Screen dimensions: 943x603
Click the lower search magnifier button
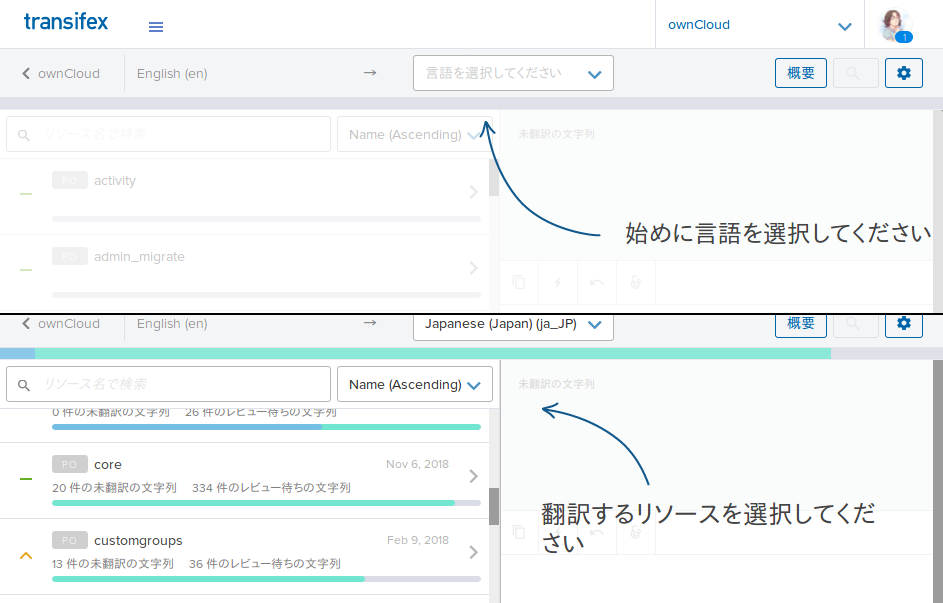click(x=855, y=325)
